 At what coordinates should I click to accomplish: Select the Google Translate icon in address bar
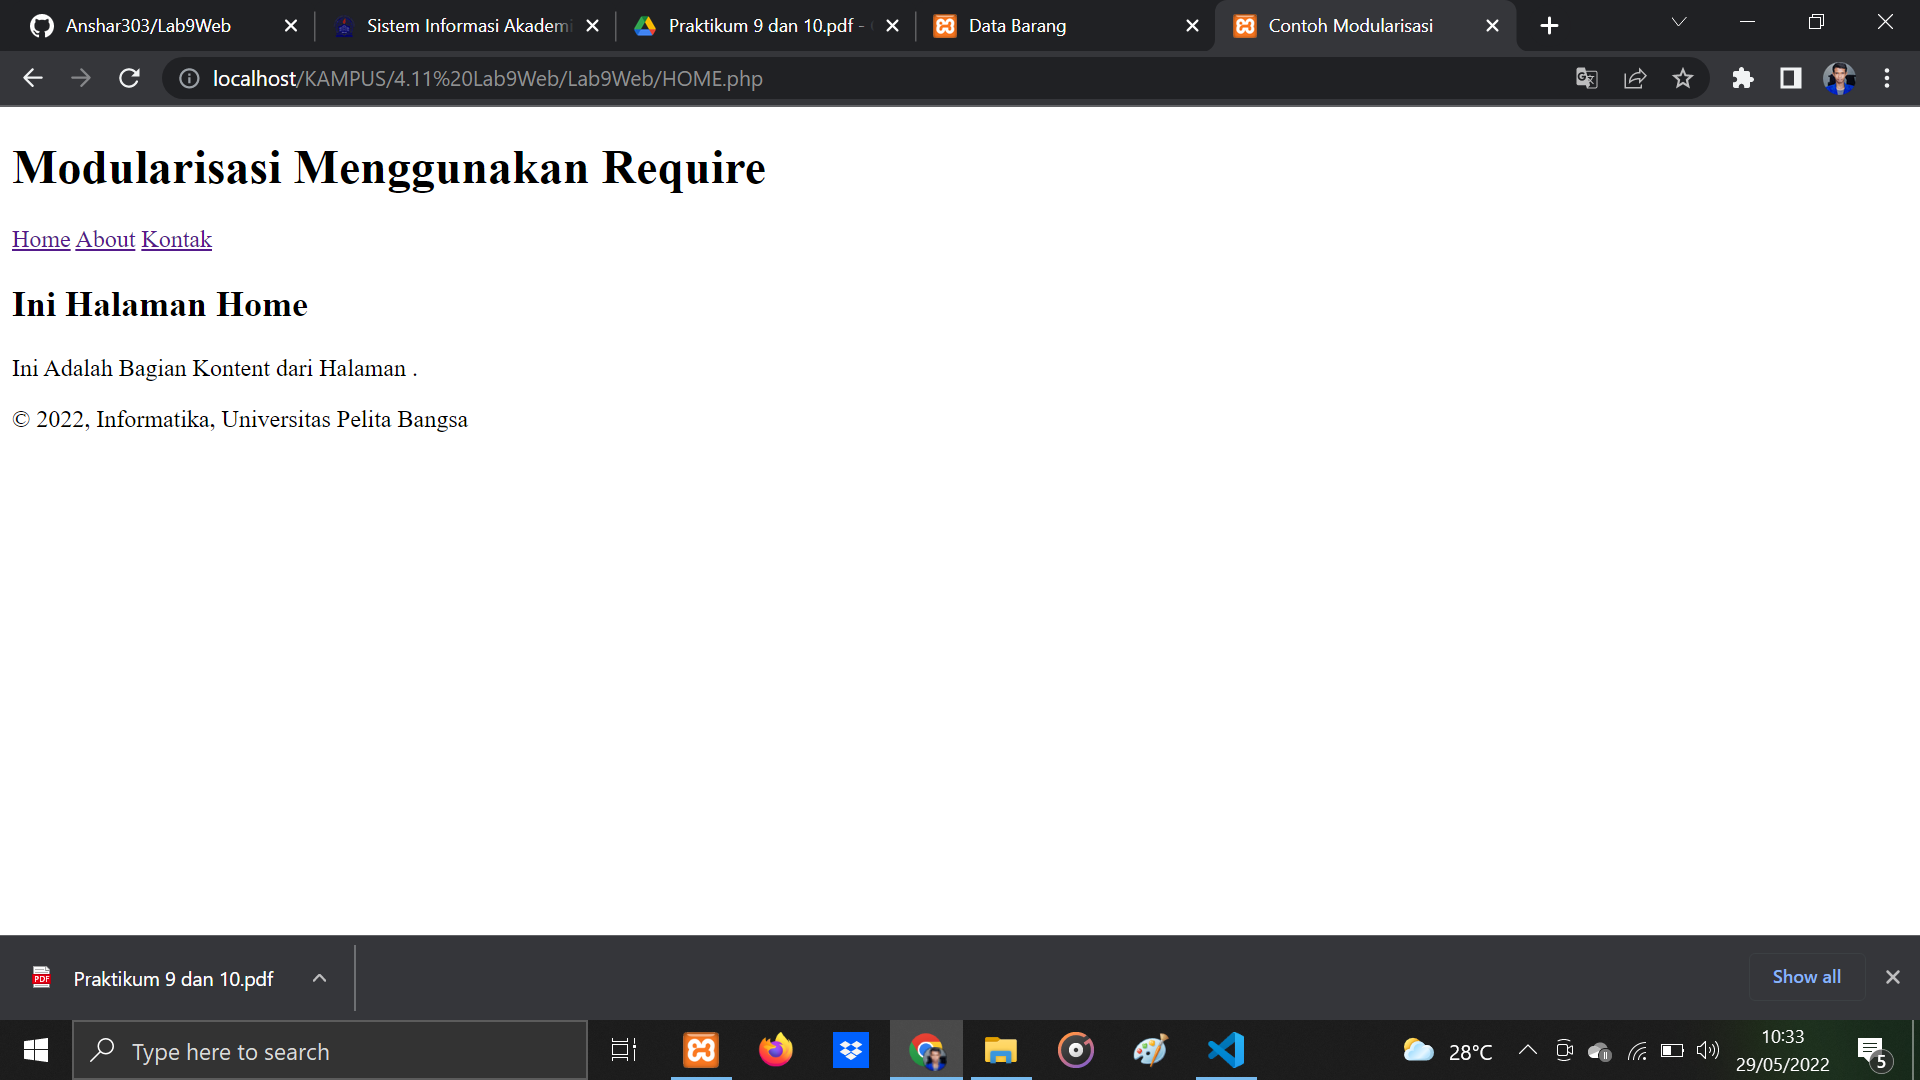(x=1586, y=78)
